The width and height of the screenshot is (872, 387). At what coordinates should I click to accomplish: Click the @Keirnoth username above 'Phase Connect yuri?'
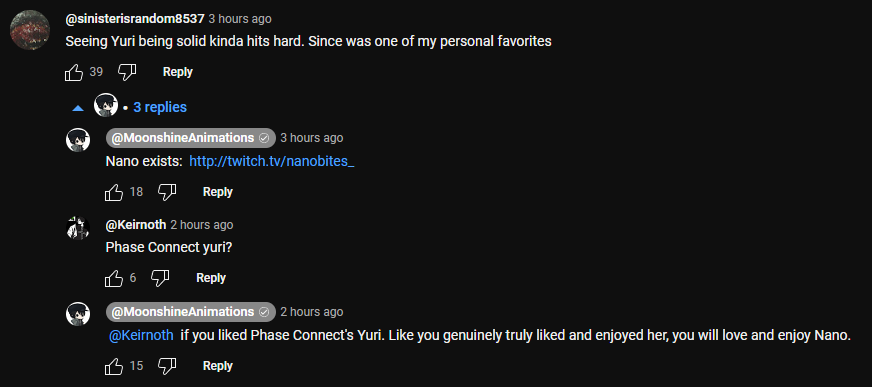click(136, 225)
